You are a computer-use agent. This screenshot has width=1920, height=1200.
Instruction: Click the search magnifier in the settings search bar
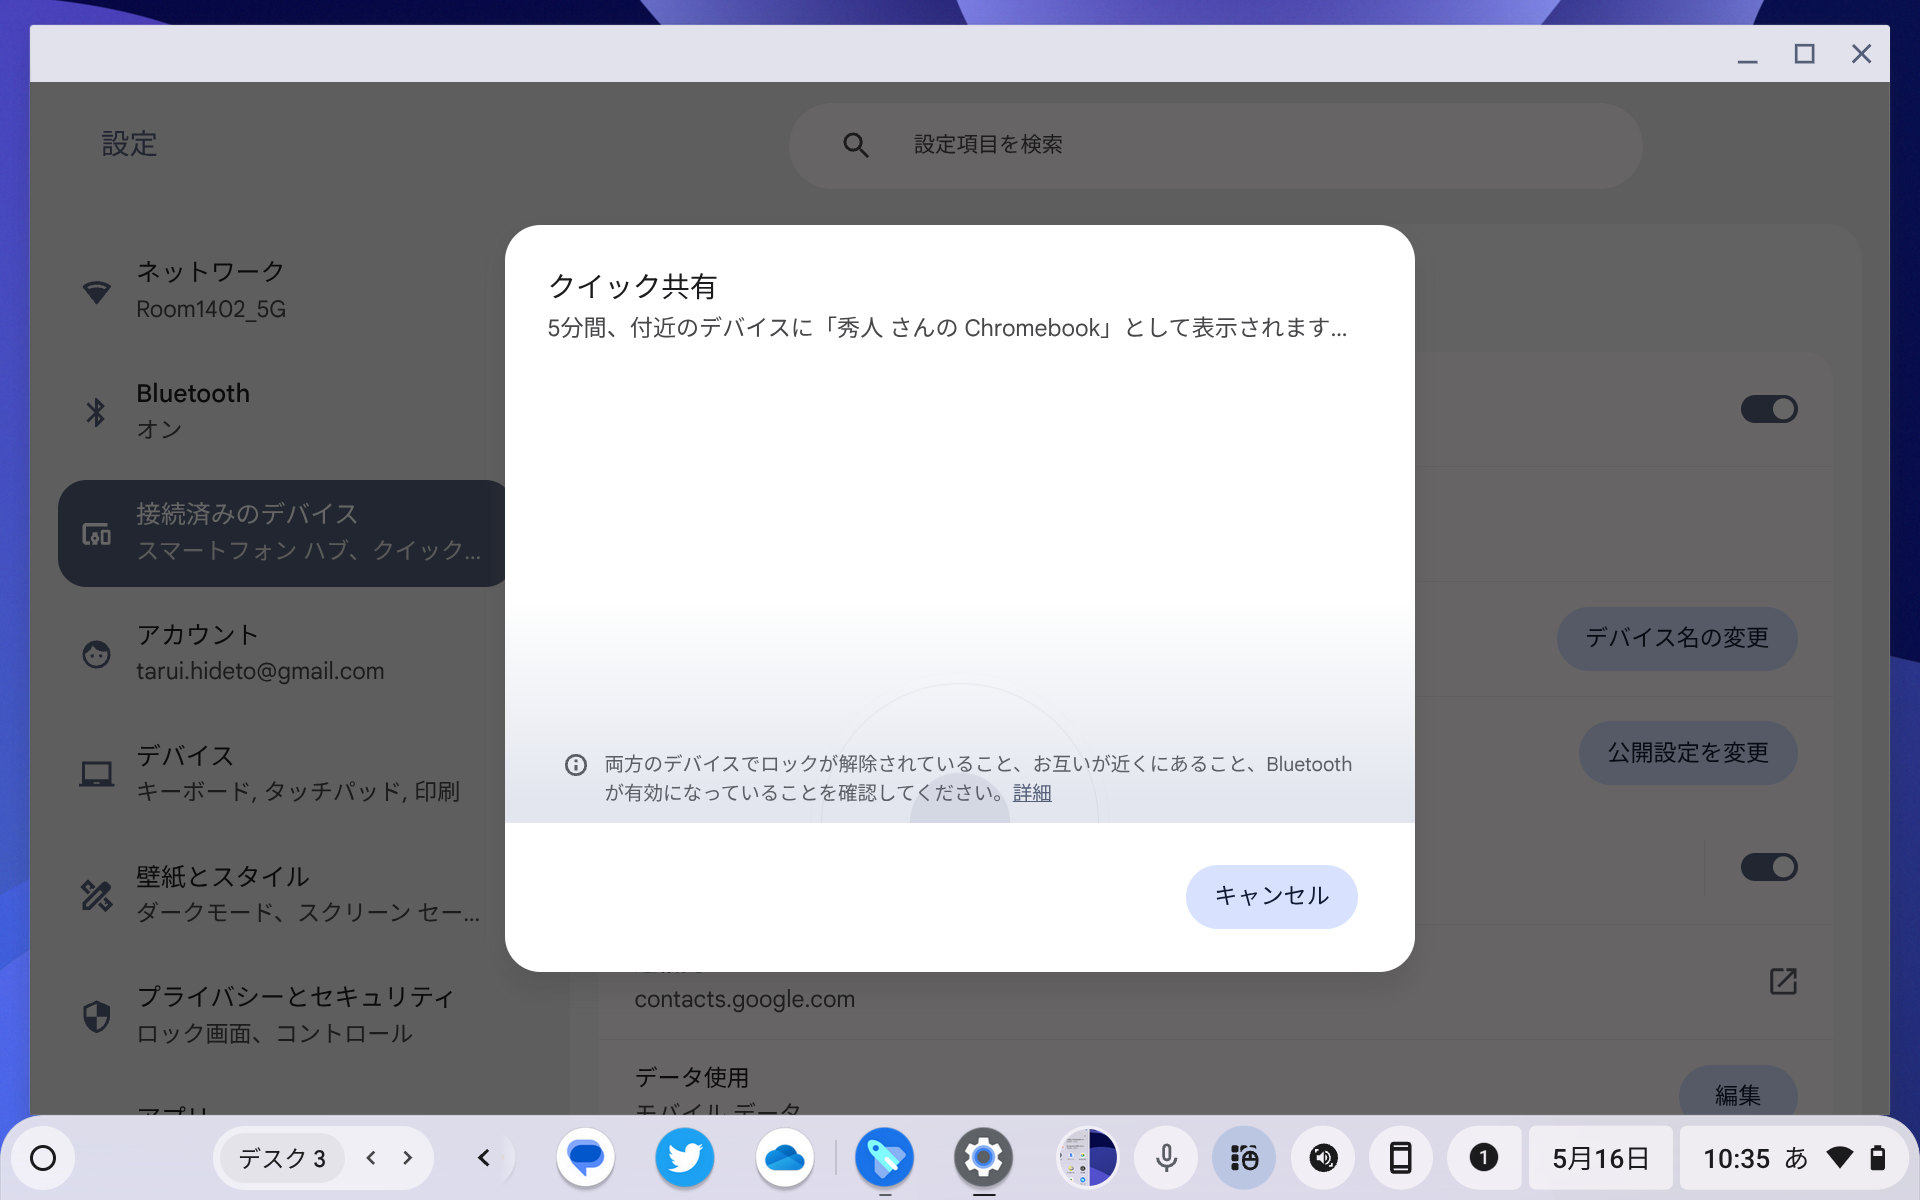tap(855, 144)
